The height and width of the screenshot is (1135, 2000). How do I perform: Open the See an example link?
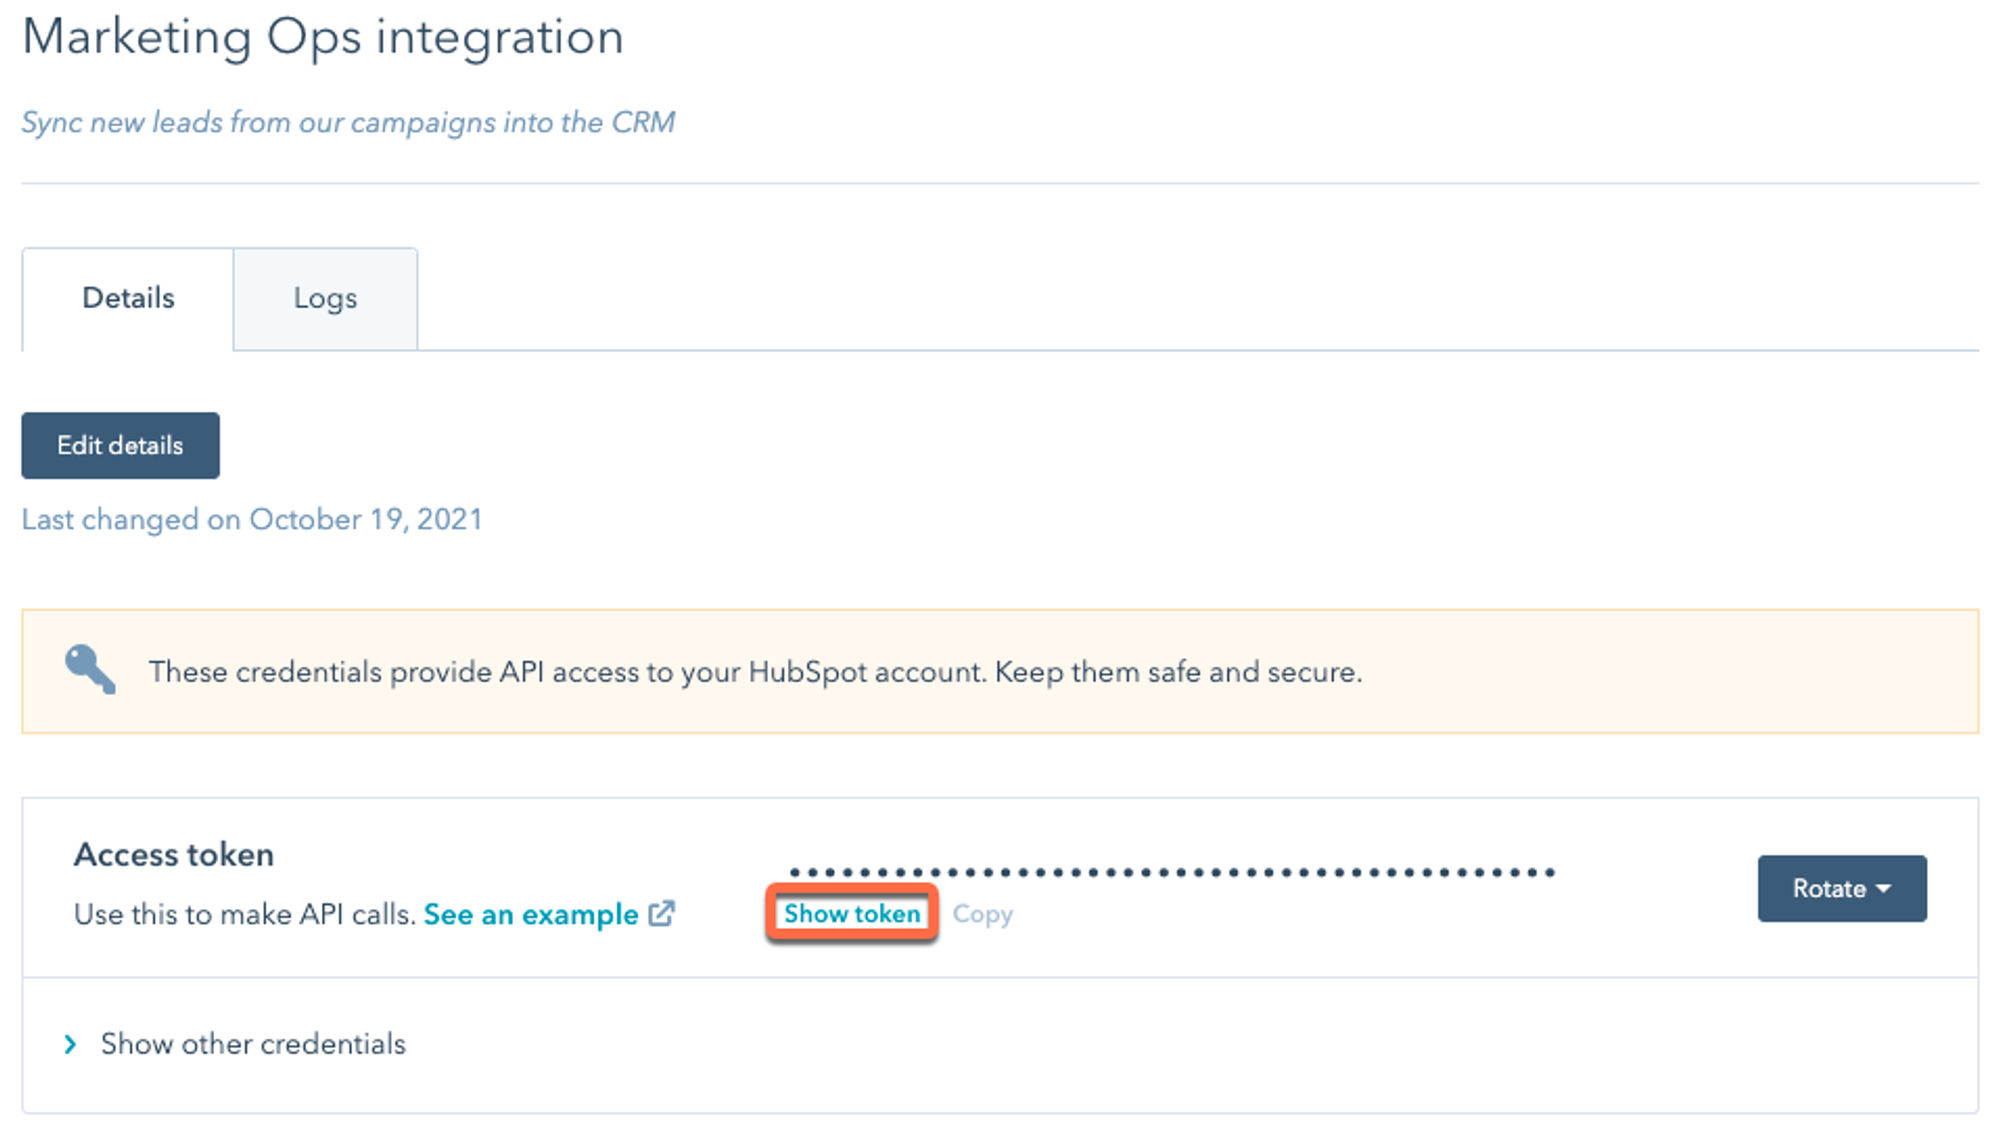pyautogui.click(x=531, y=914)
